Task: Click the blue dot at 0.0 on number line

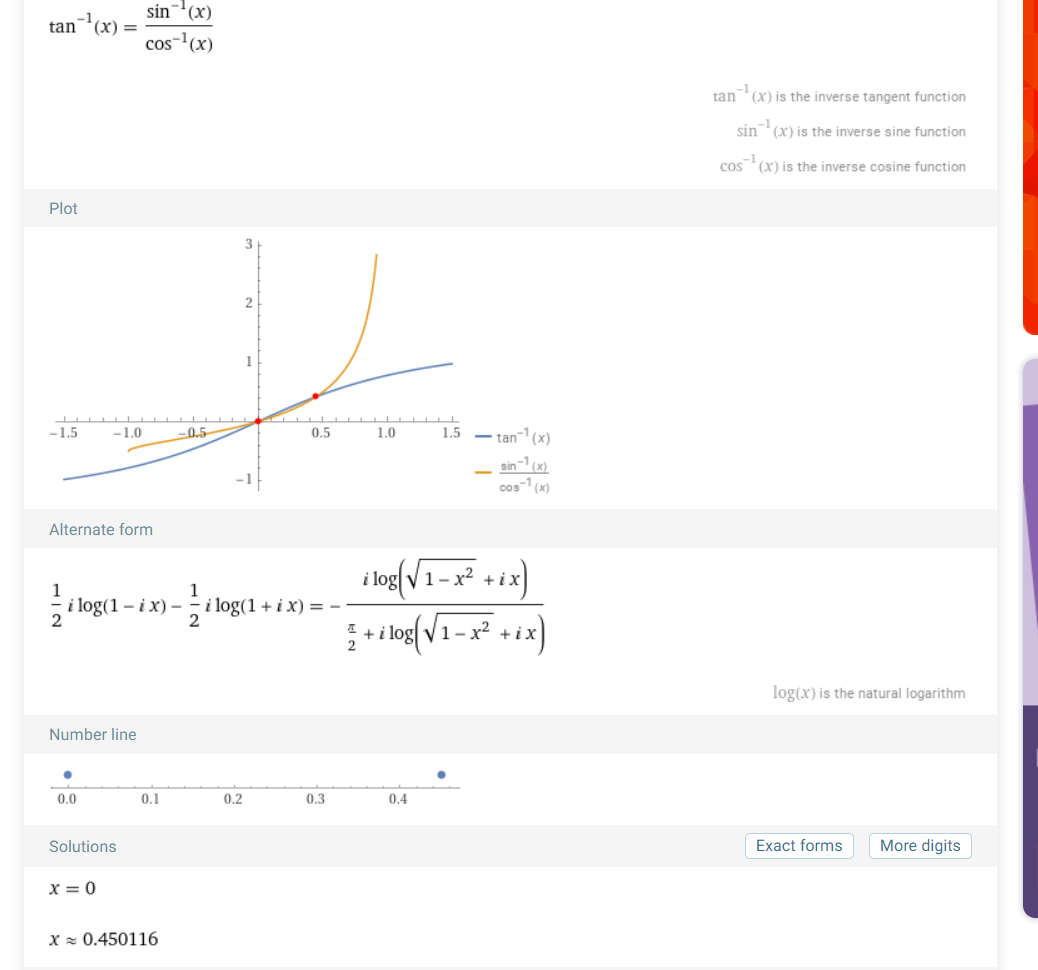Action: point(67,774)
